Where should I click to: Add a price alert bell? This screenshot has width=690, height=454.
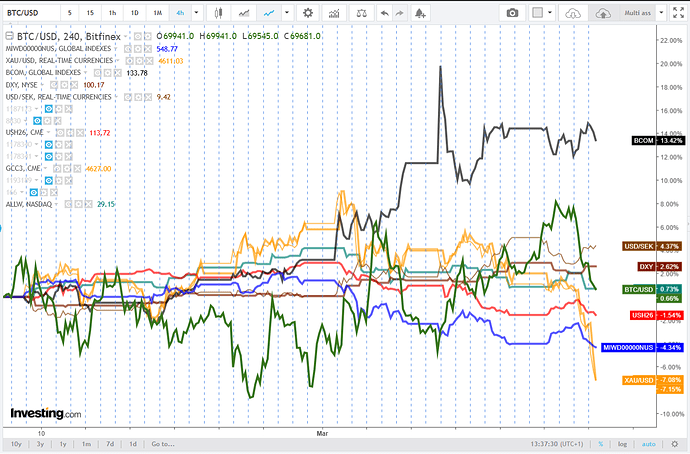coord(420,13)
